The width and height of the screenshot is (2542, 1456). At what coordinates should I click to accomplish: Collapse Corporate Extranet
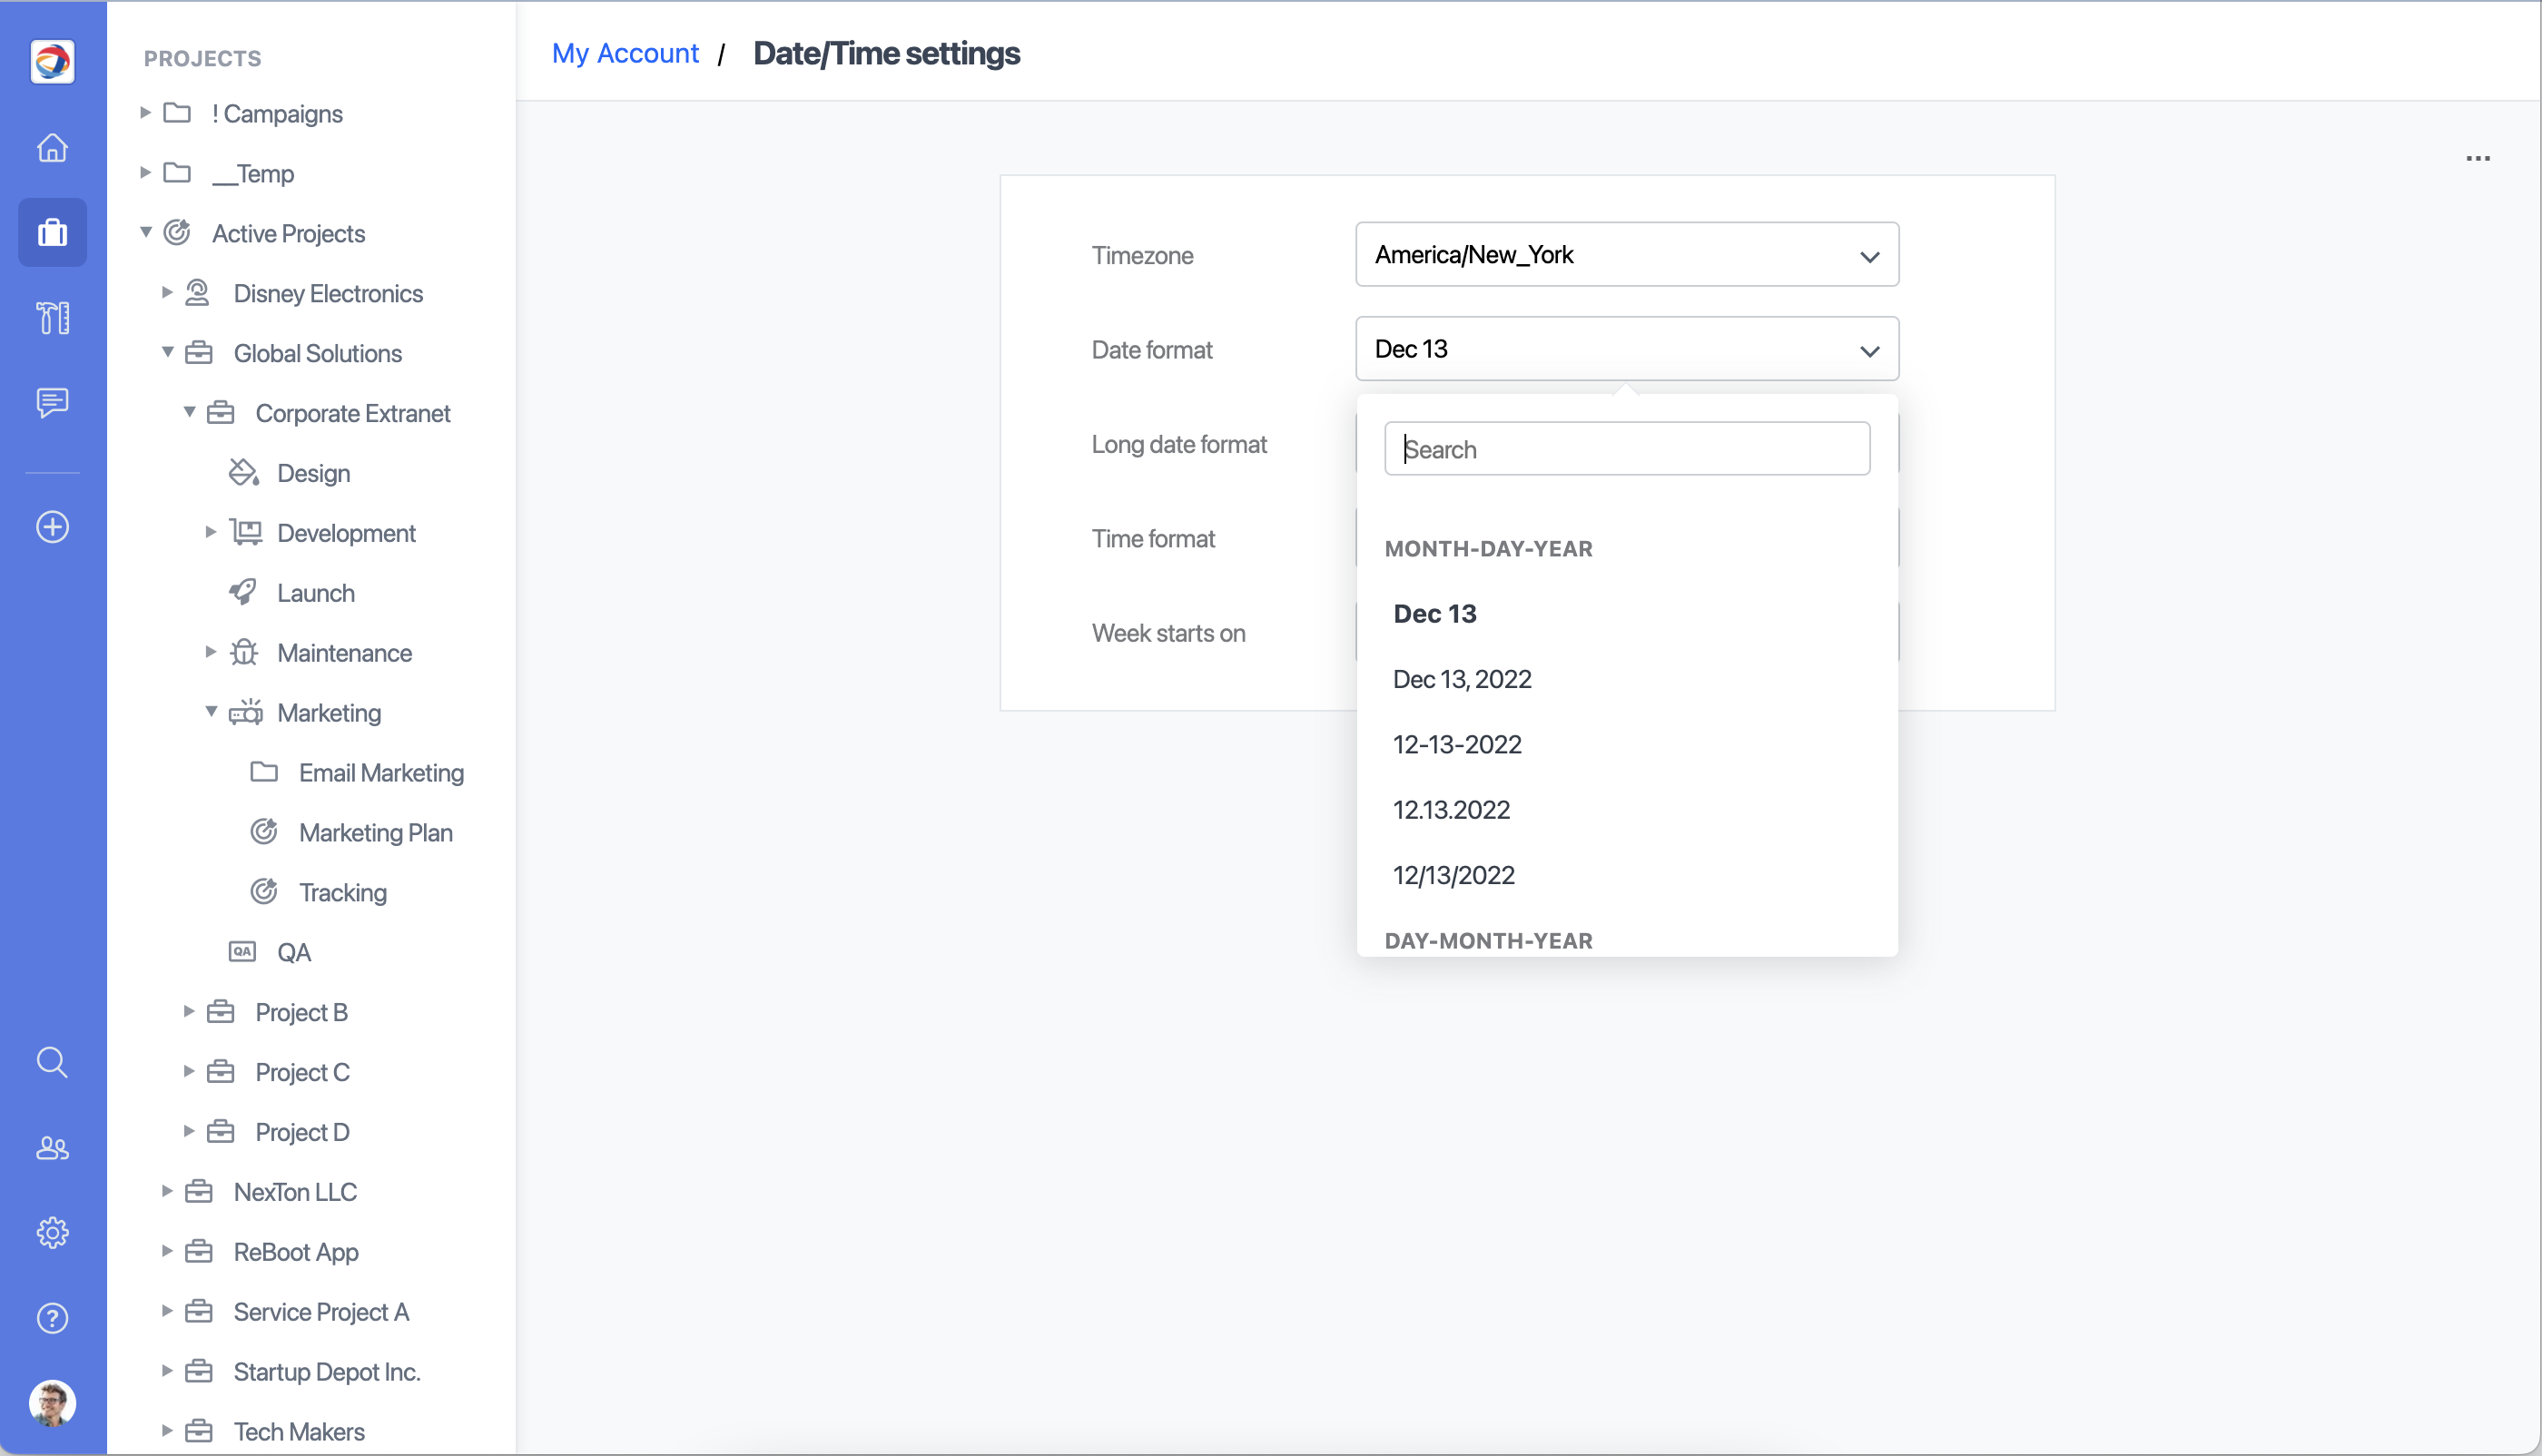190,412
